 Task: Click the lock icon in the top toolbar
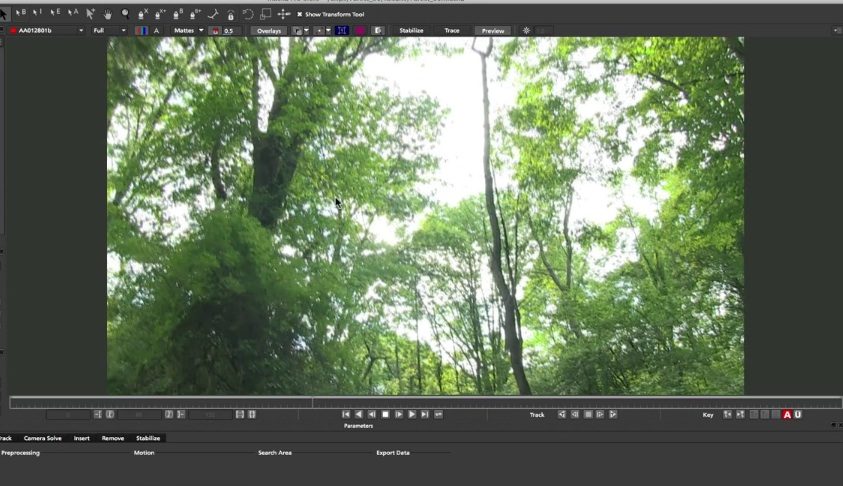(231, 15)
